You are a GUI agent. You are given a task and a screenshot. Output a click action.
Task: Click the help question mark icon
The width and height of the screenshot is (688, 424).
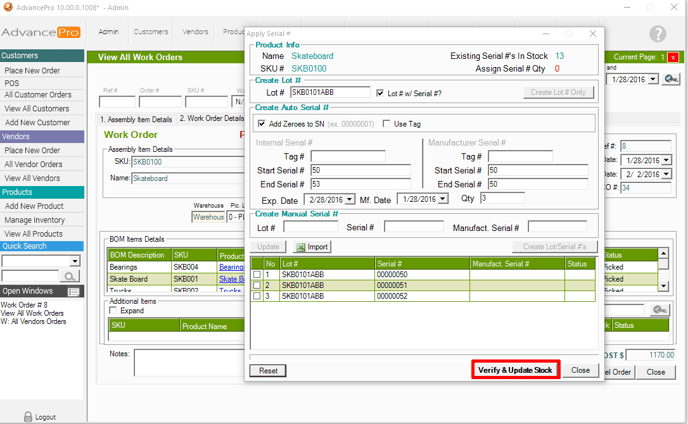click(x=658, y=34)
